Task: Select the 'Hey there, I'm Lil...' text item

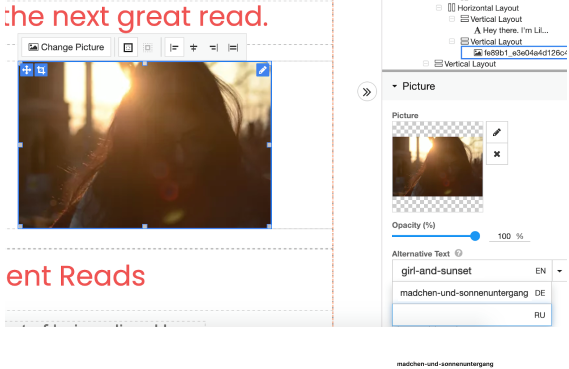Action: click(511, 30)
